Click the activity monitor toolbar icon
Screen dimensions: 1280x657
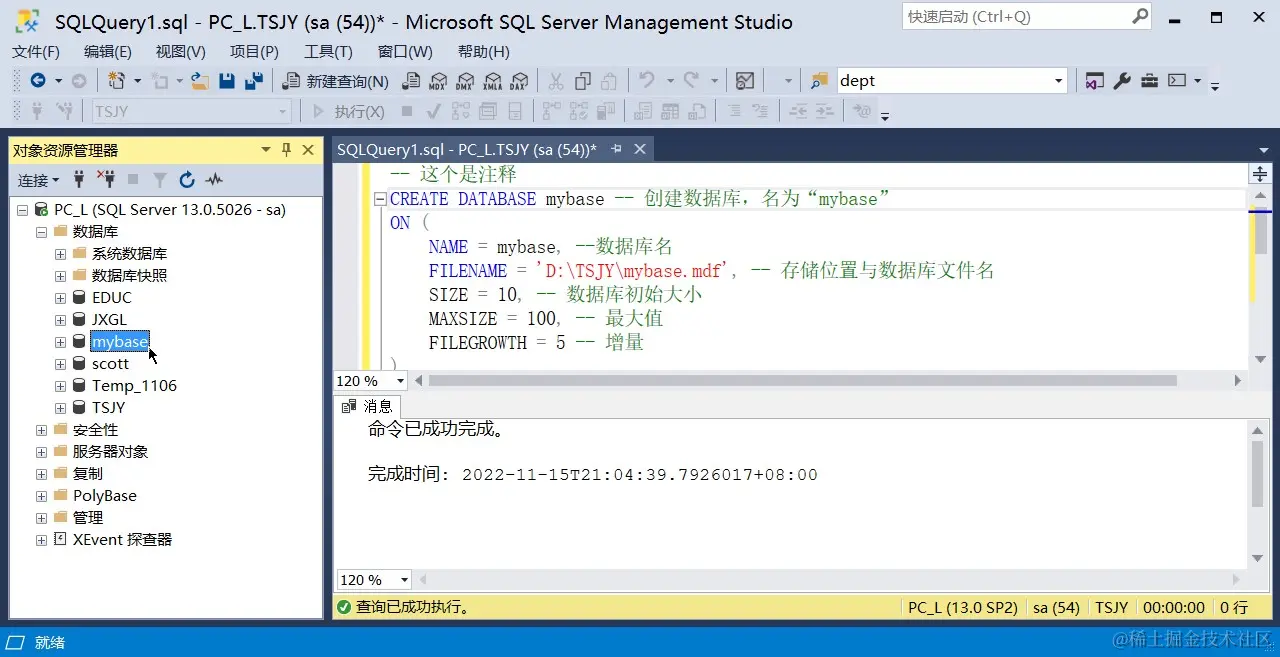[744, 81]
